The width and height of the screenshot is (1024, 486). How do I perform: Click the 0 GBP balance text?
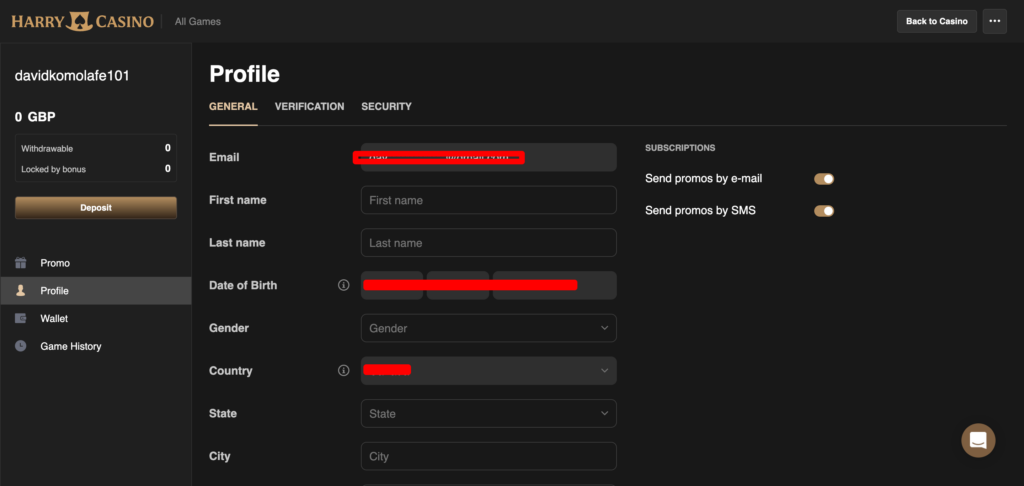pos(35,118)
